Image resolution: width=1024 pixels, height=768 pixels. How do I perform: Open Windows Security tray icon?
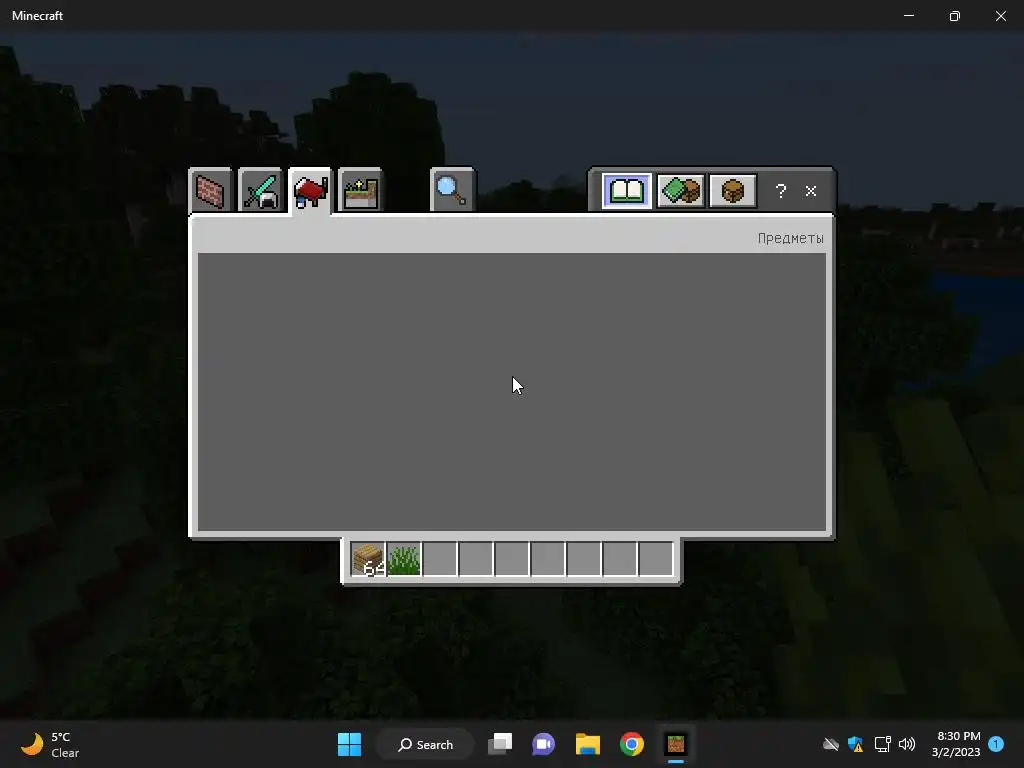pyautogui.click(x=856, y=744)
